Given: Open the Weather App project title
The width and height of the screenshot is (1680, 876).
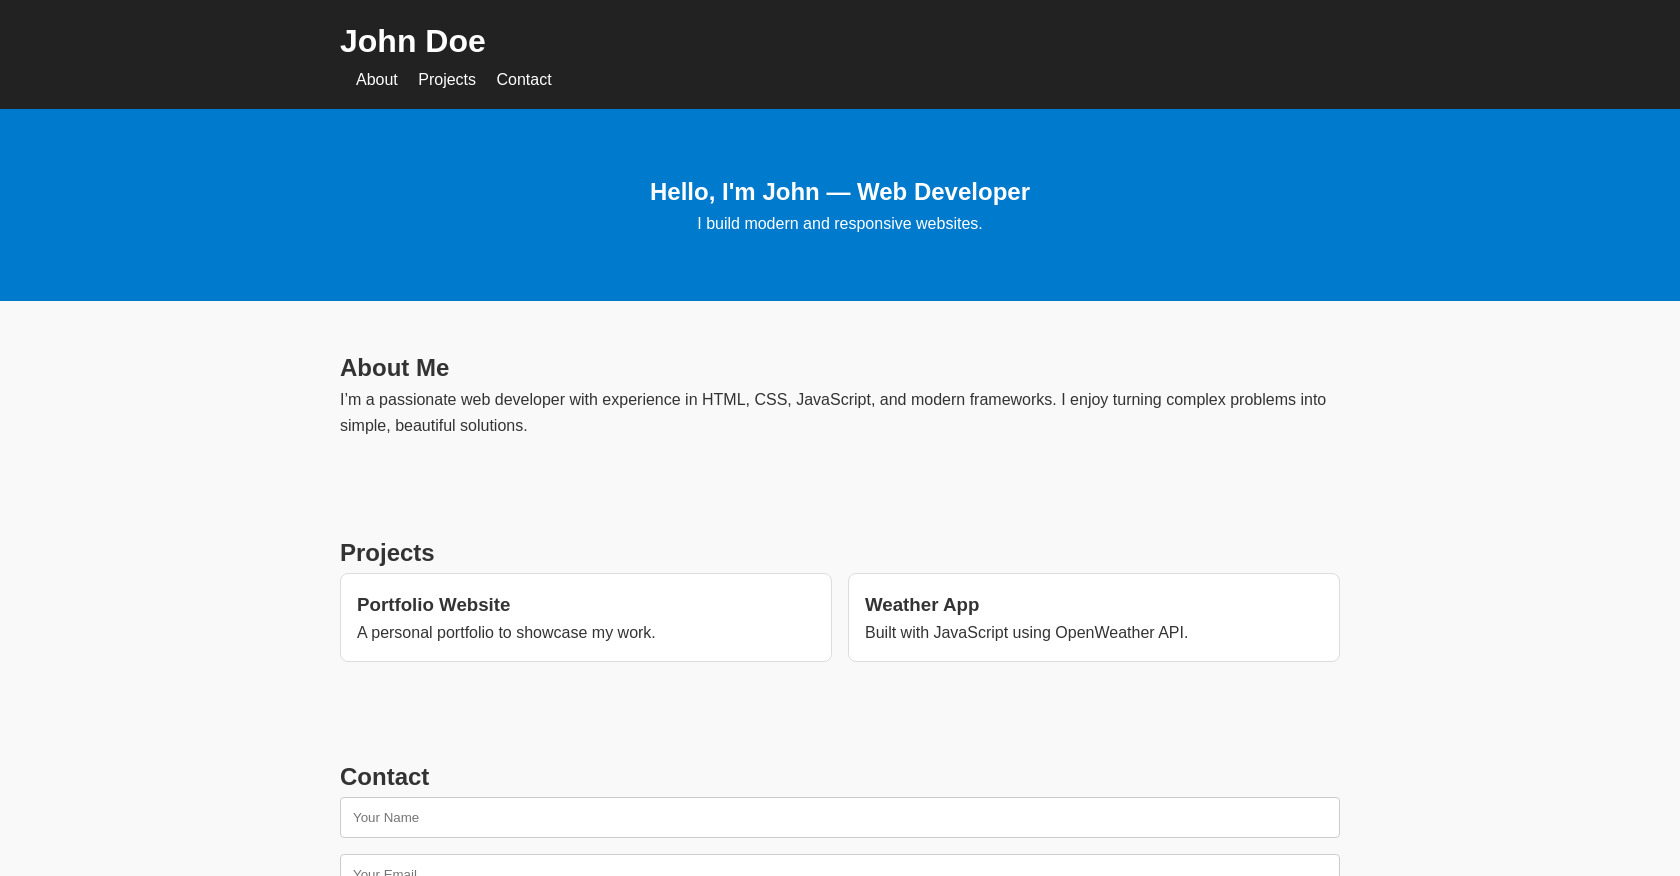Looking at the screenshot, I should 921,605.
